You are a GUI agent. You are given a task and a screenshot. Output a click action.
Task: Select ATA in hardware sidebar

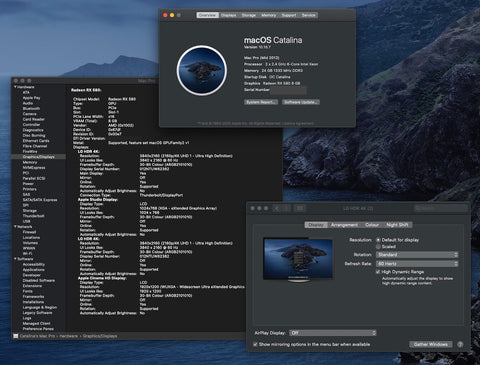[x=26, y=92]
